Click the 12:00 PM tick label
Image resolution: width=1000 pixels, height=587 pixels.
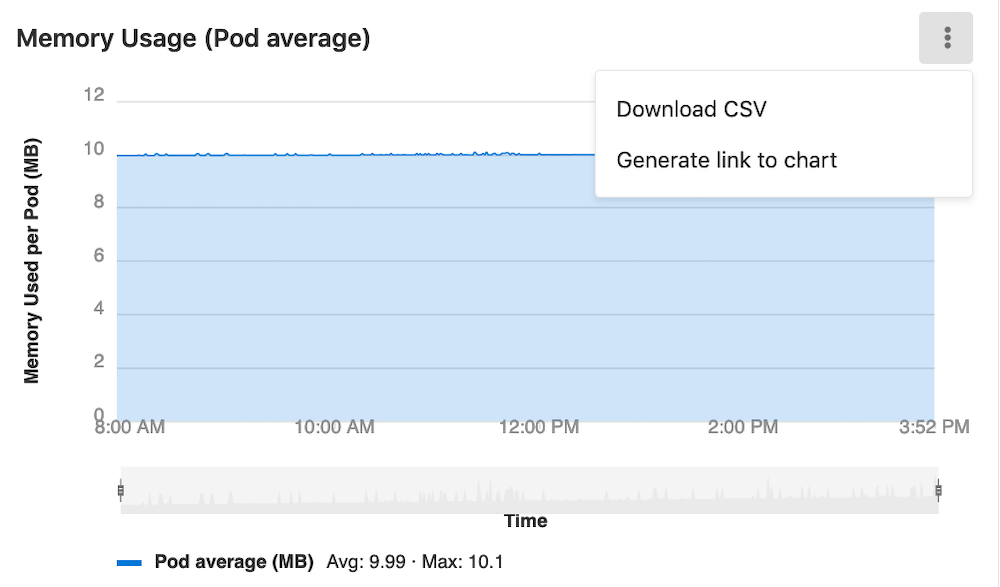coord(538,427)
